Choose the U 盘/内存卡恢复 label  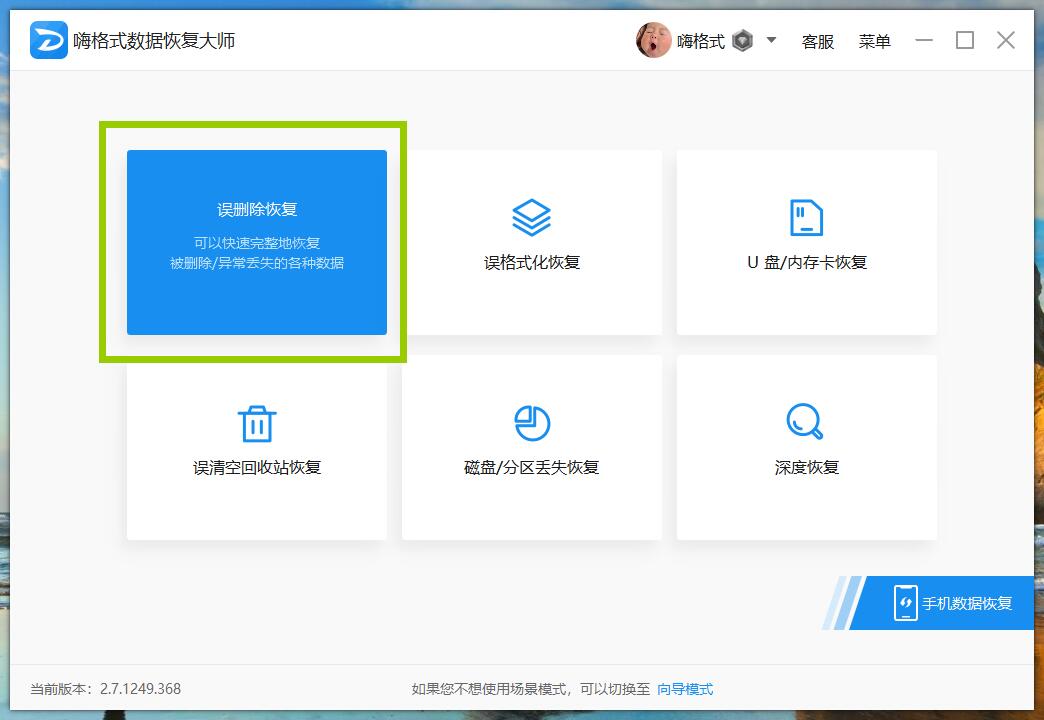[x=806, y=262]
